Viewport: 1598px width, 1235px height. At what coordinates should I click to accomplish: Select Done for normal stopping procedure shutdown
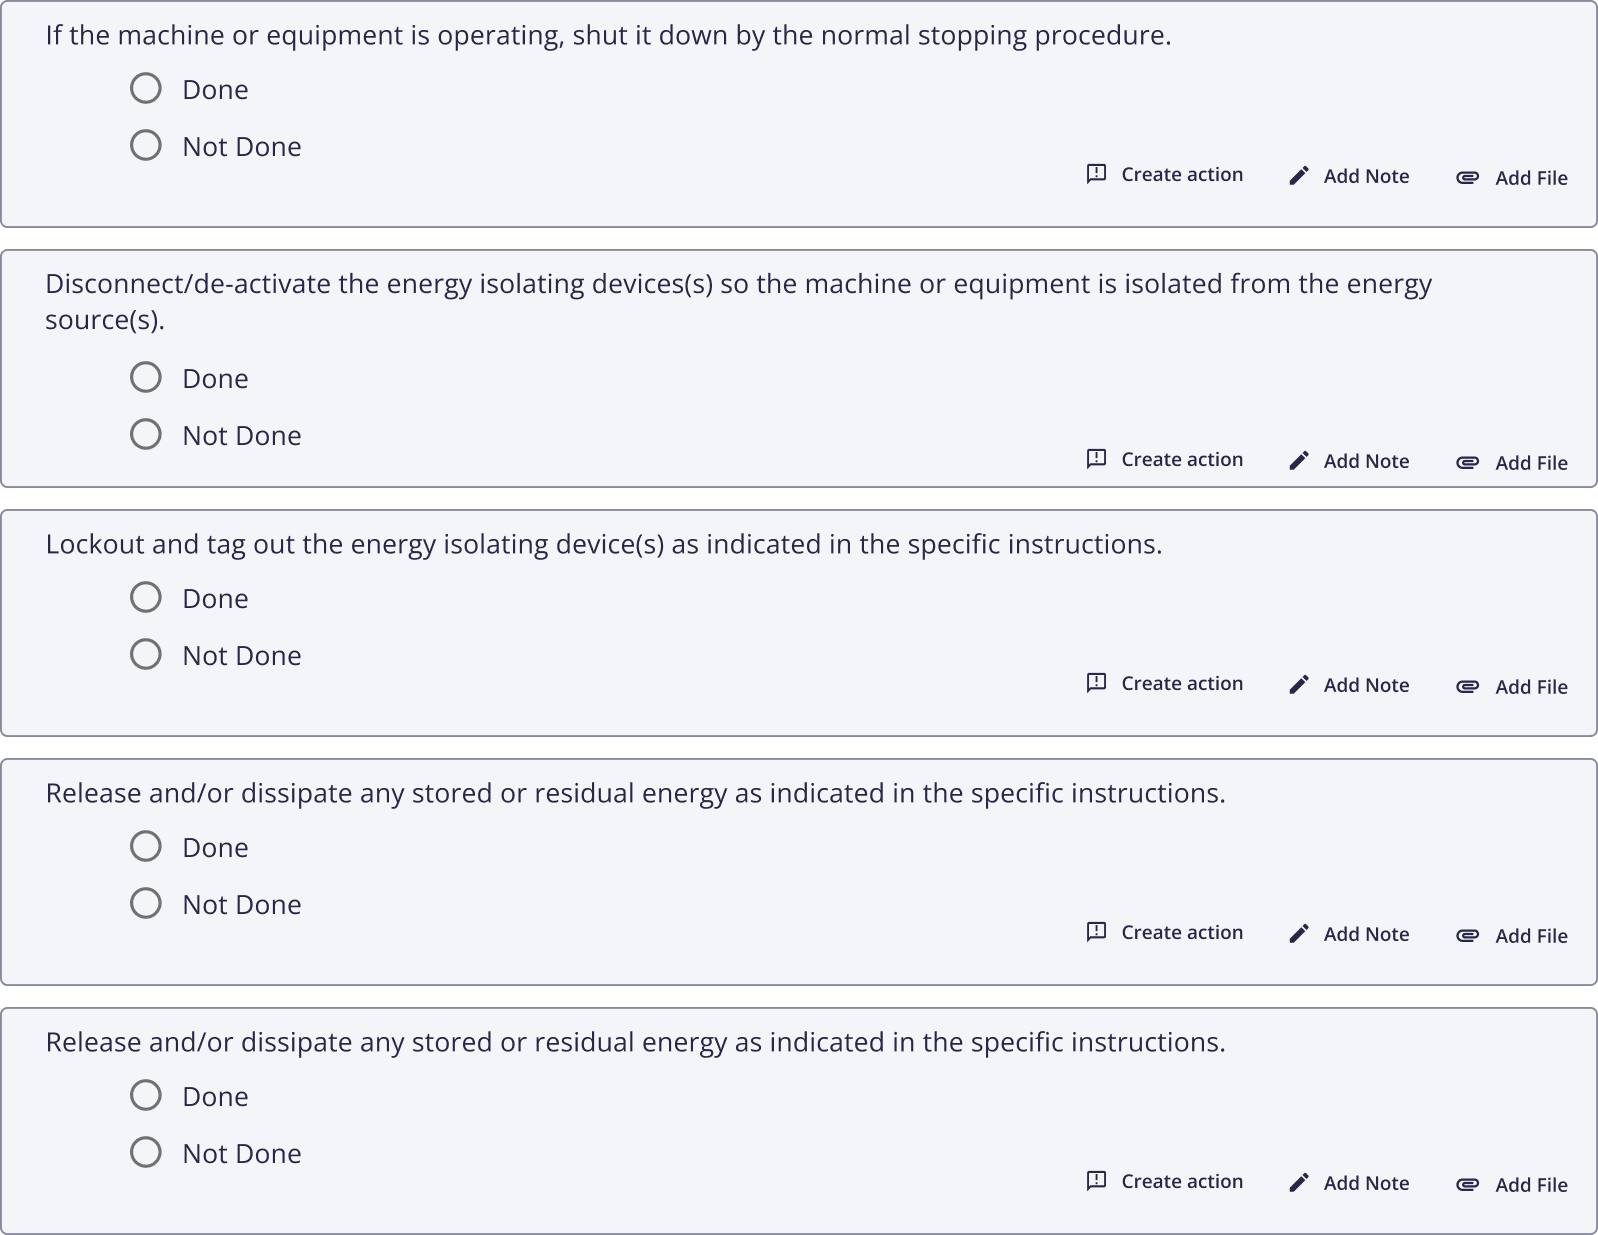click(146, 89)
